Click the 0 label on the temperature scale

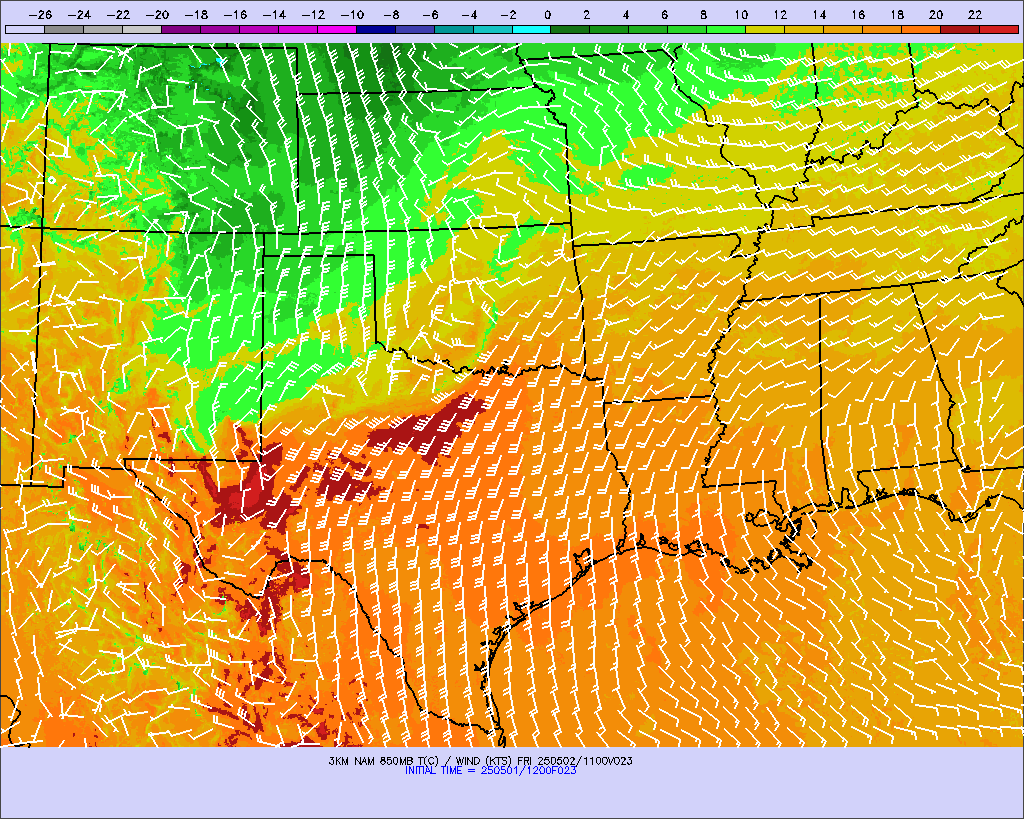[x=547, y=14]
